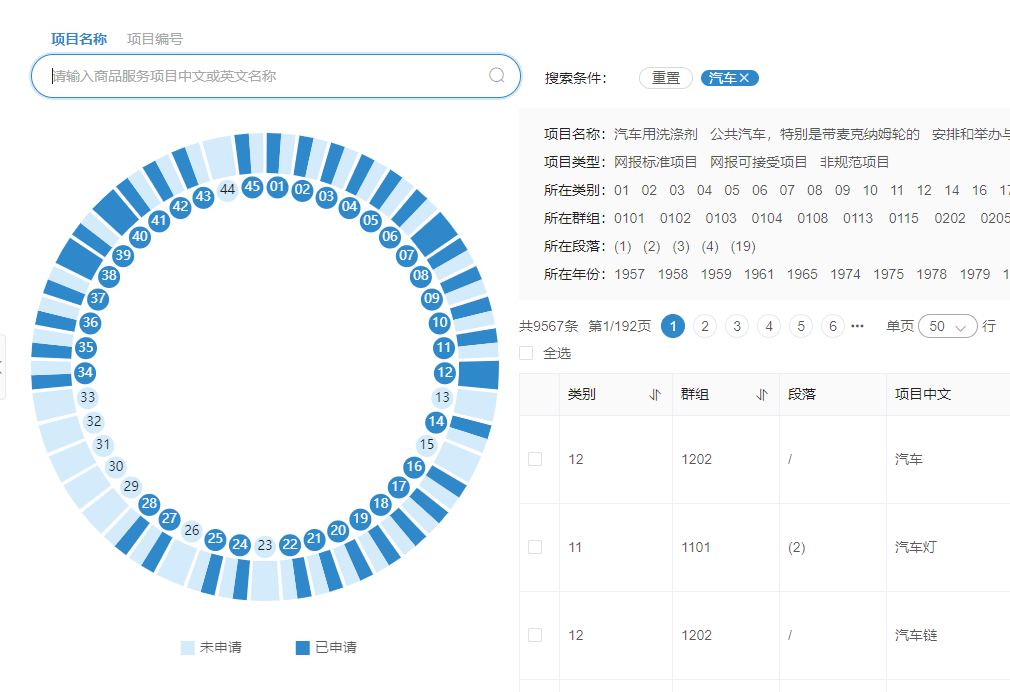The height and width of the screenshot is (692, 1010).
Task: Filter by year 1979
Action: pyautogui.click(x=975, y=274)
